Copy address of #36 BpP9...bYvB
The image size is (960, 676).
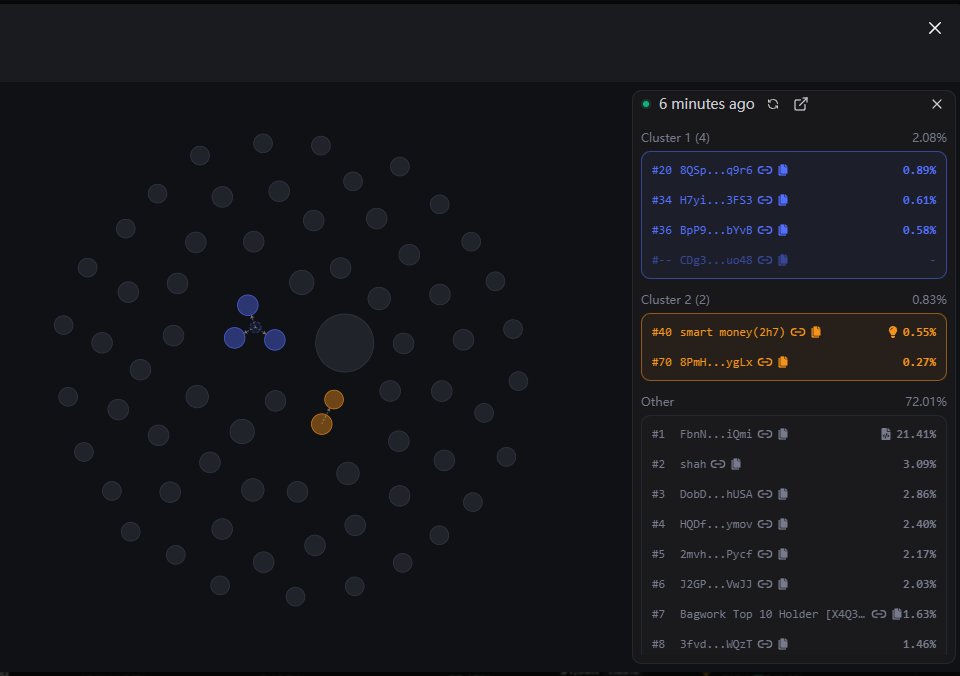783,230
